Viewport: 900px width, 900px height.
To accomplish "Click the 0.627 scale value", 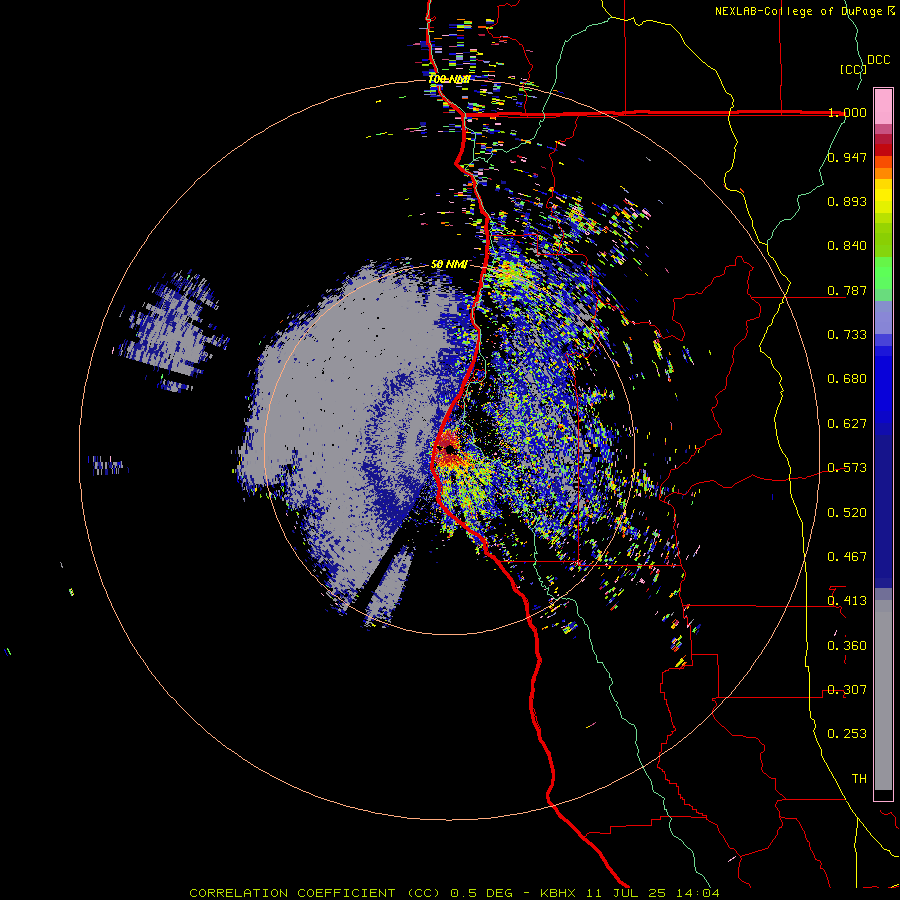I will [x=847, y=424].
